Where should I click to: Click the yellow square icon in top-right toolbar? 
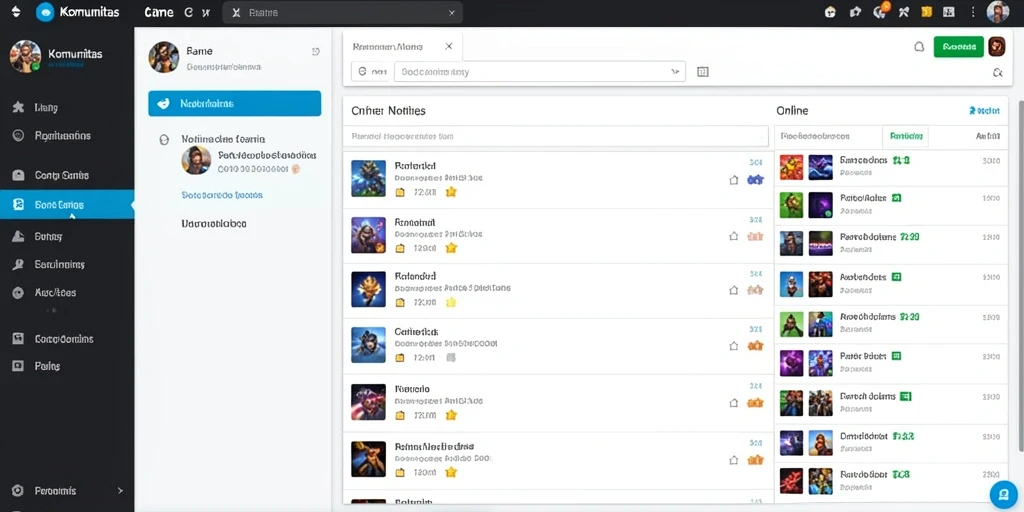click(x=926, y=12)
